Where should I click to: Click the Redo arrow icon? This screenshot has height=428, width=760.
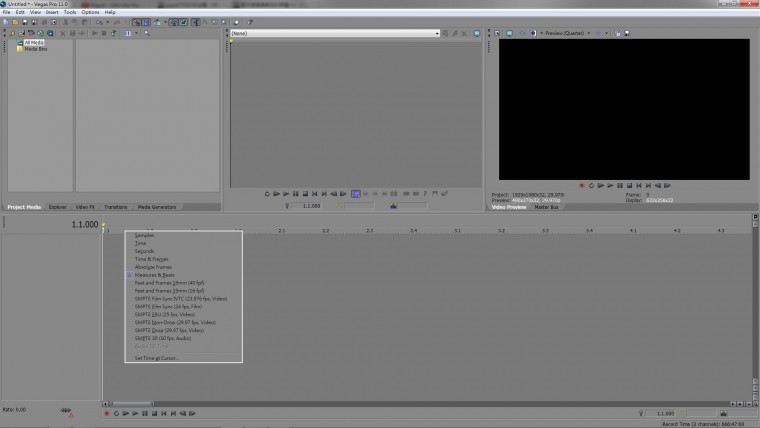point(117,22)
